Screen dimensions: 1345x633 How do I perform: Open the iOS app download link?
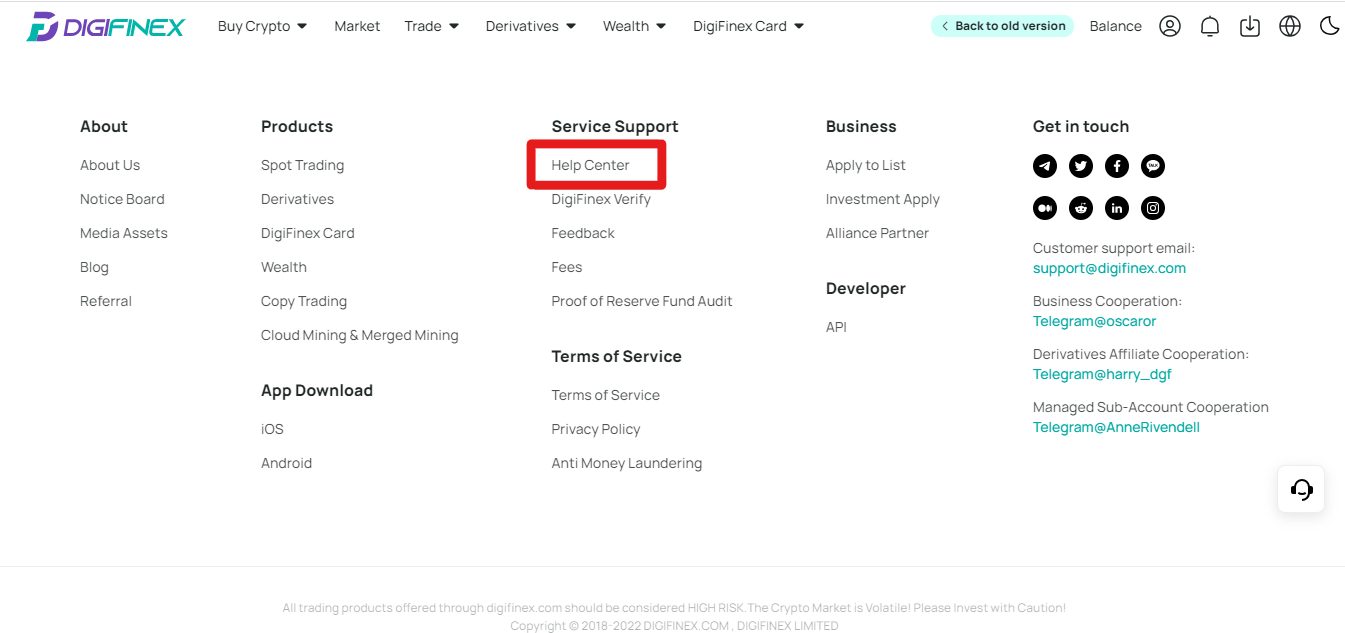tap(272, 429)
